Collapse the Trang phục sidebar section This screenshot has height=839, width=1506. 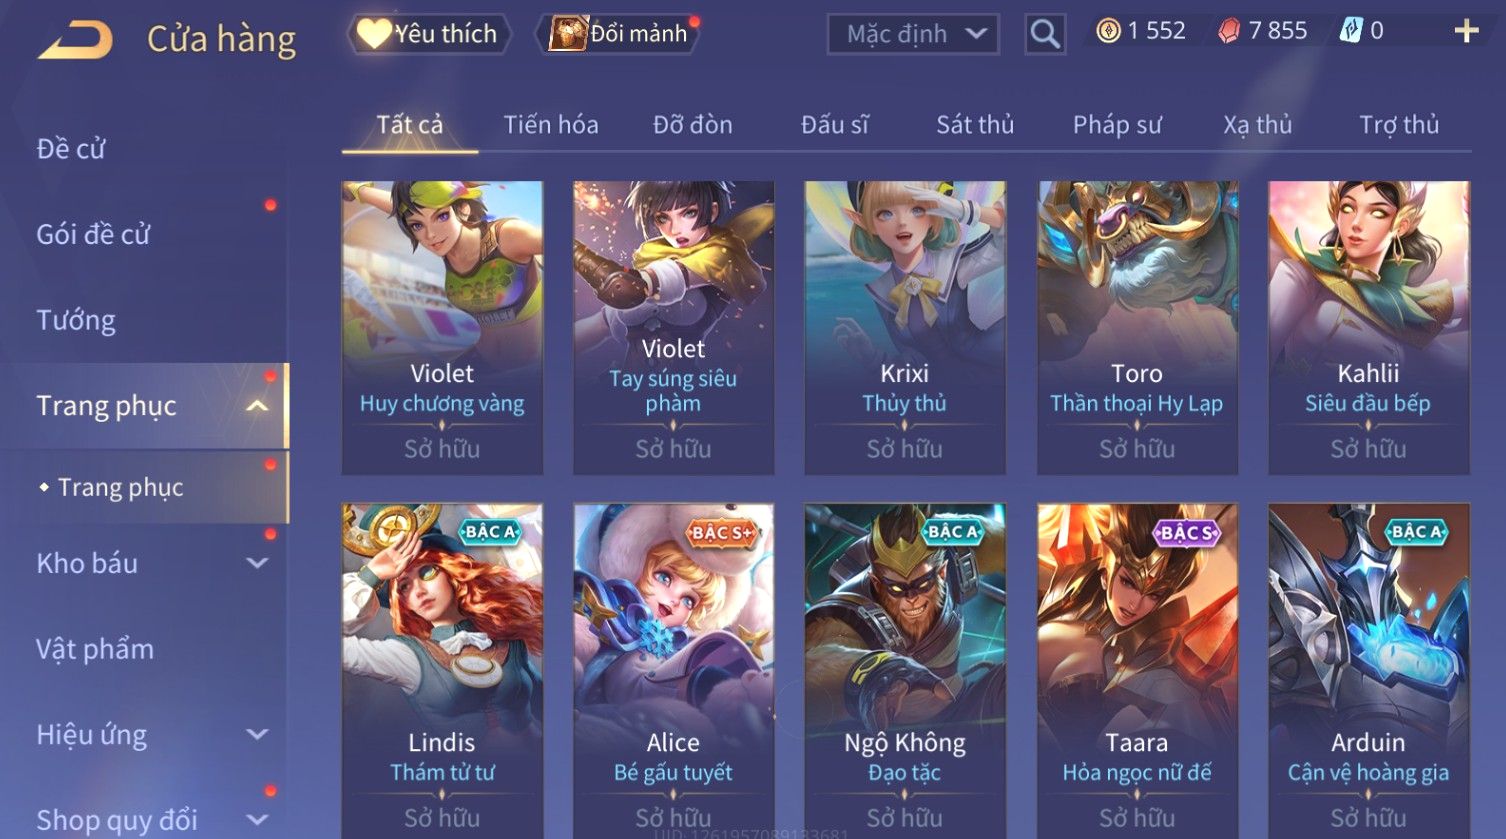pyautogui.click(x=257, y=406)
